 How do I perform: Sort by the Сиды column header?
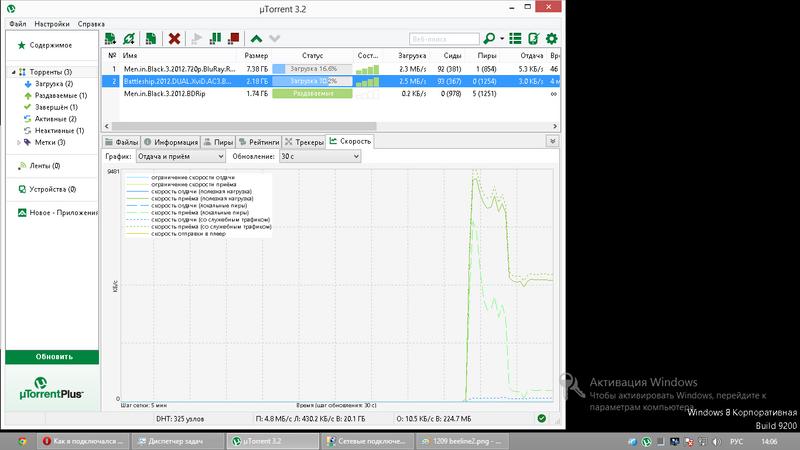point(447,56)
